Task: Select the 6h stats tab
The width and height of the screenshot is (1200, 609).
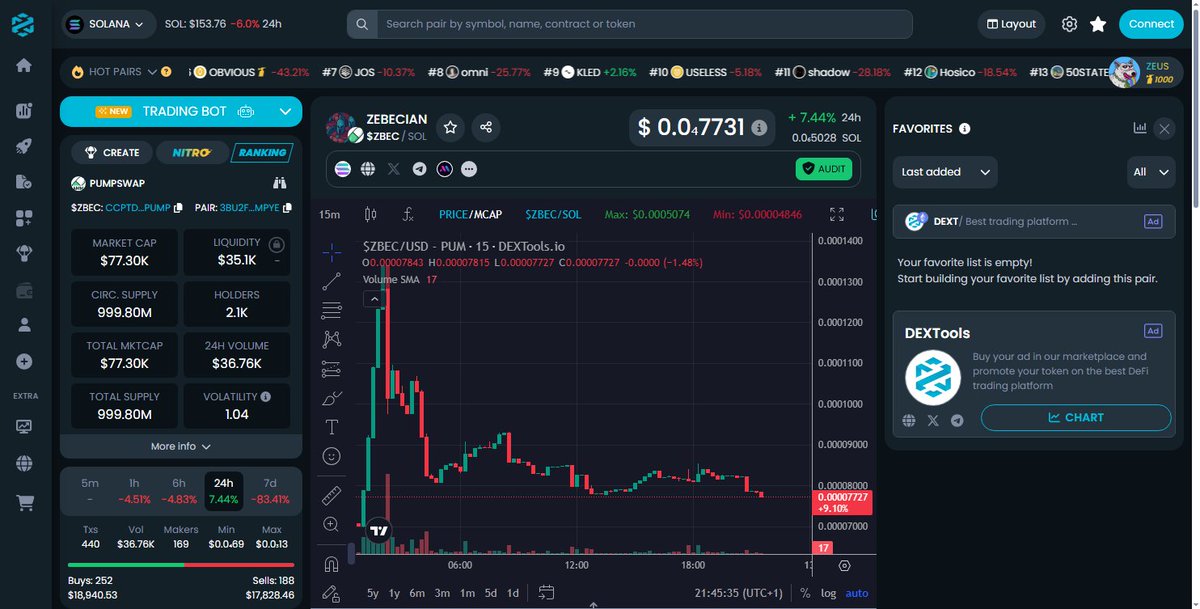Action: click(x=179, y=490)
